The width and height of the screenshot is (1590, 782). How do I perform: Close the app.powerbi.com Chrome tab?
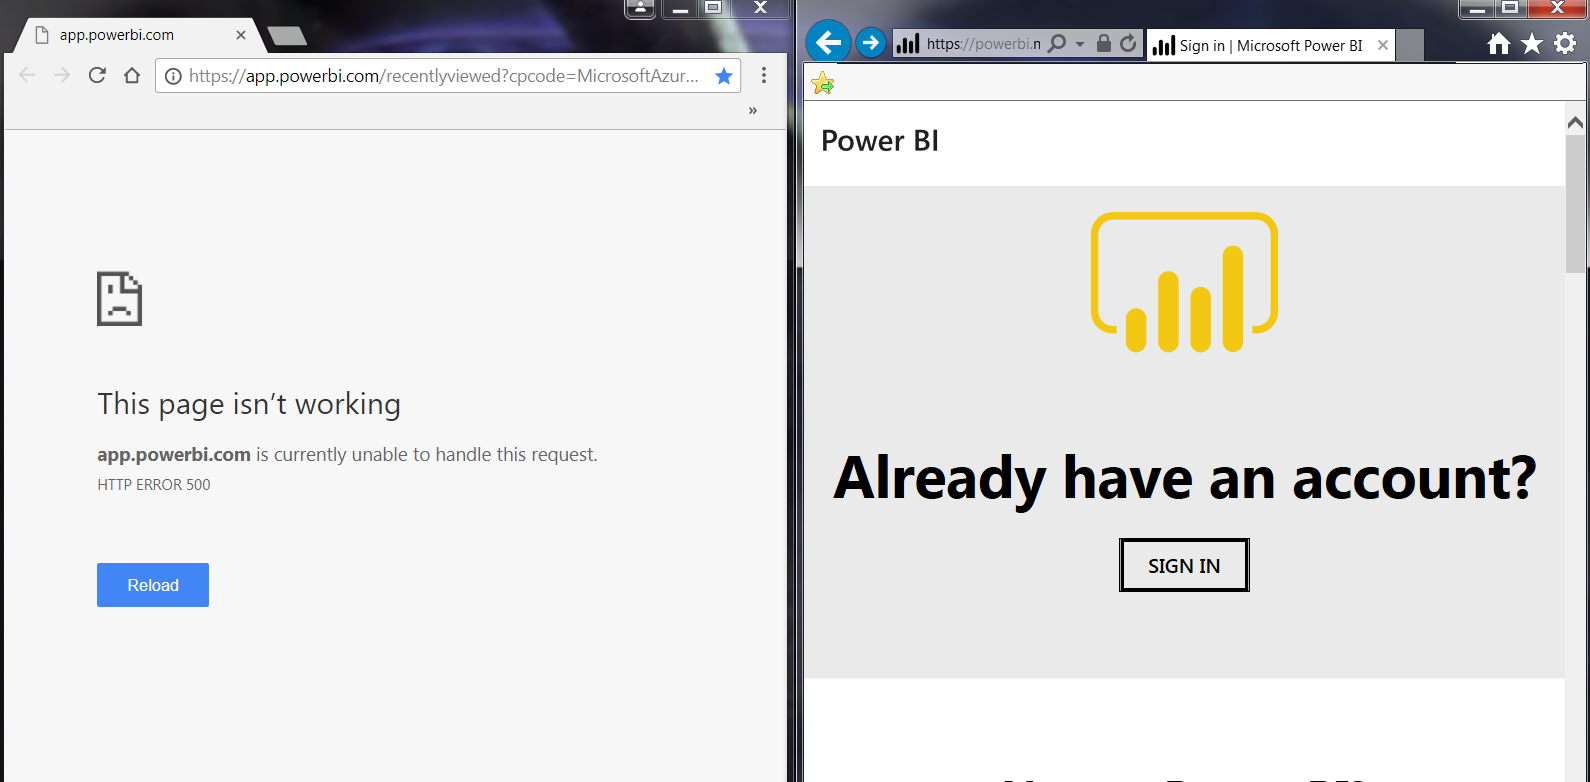click(241, 35)
